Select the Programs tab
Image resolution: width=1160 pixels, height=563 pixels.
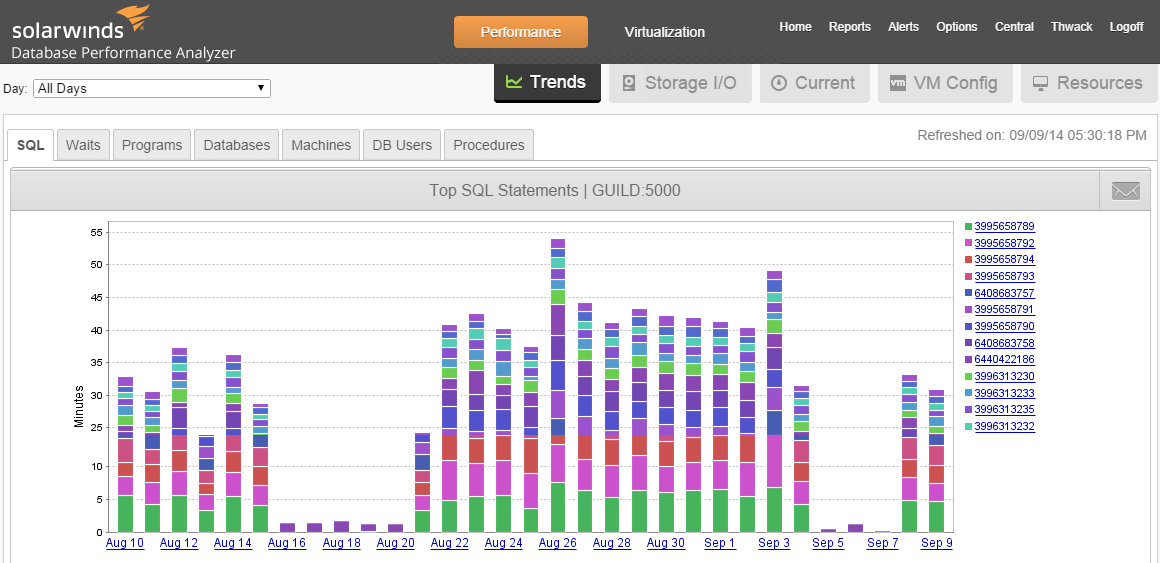(152, 145)
